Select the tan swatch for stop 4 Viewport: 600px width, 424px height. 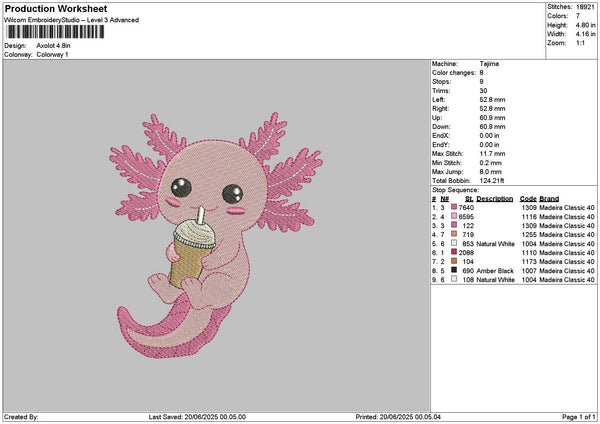(x=454, y=234)
